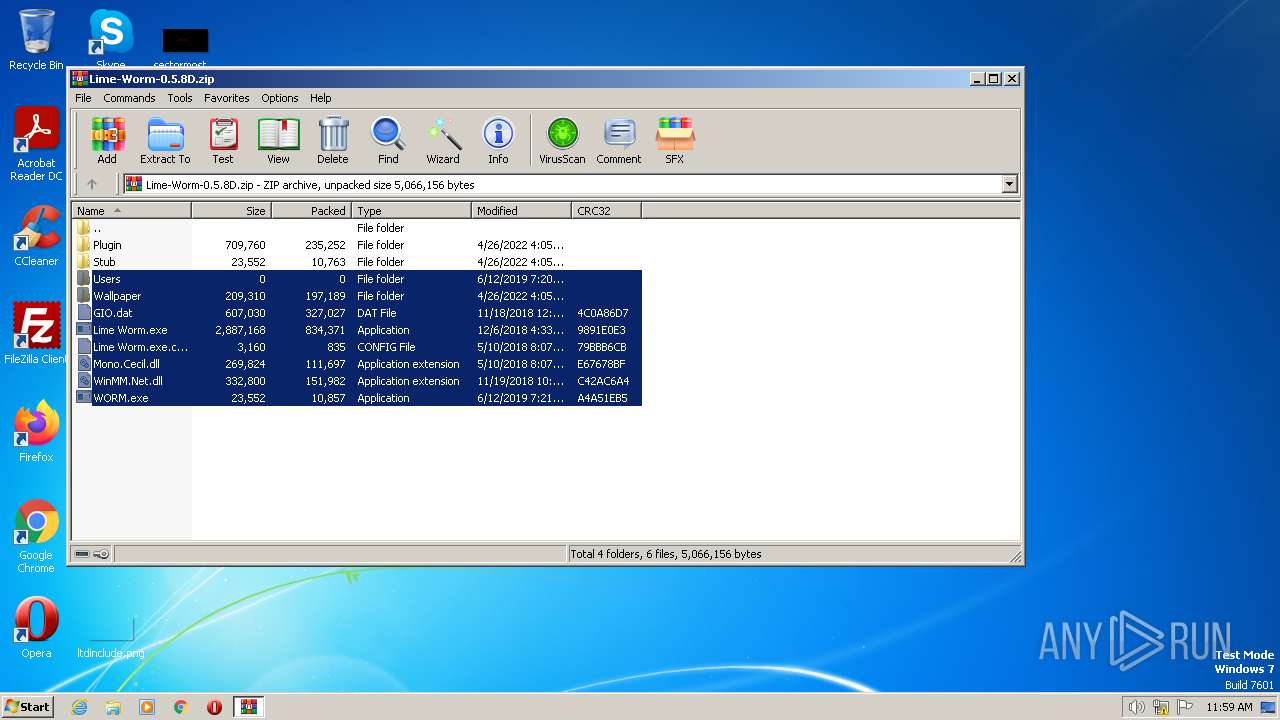Open Google Chrome desktop shortcut
Viewport: 1280px width, 720px height.
[36, 537]
